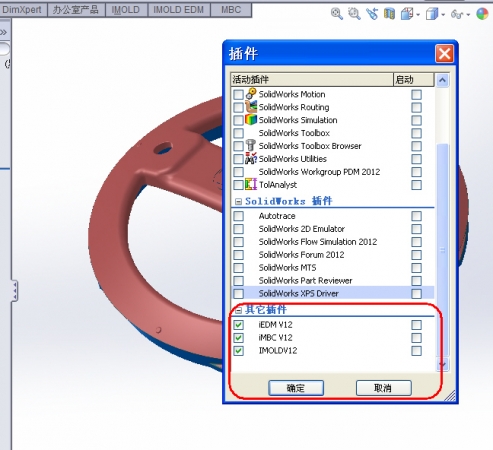493x450 pixels.
Task: Check SolidWorks Simulation active add-in box
Action: click(238, 120)
